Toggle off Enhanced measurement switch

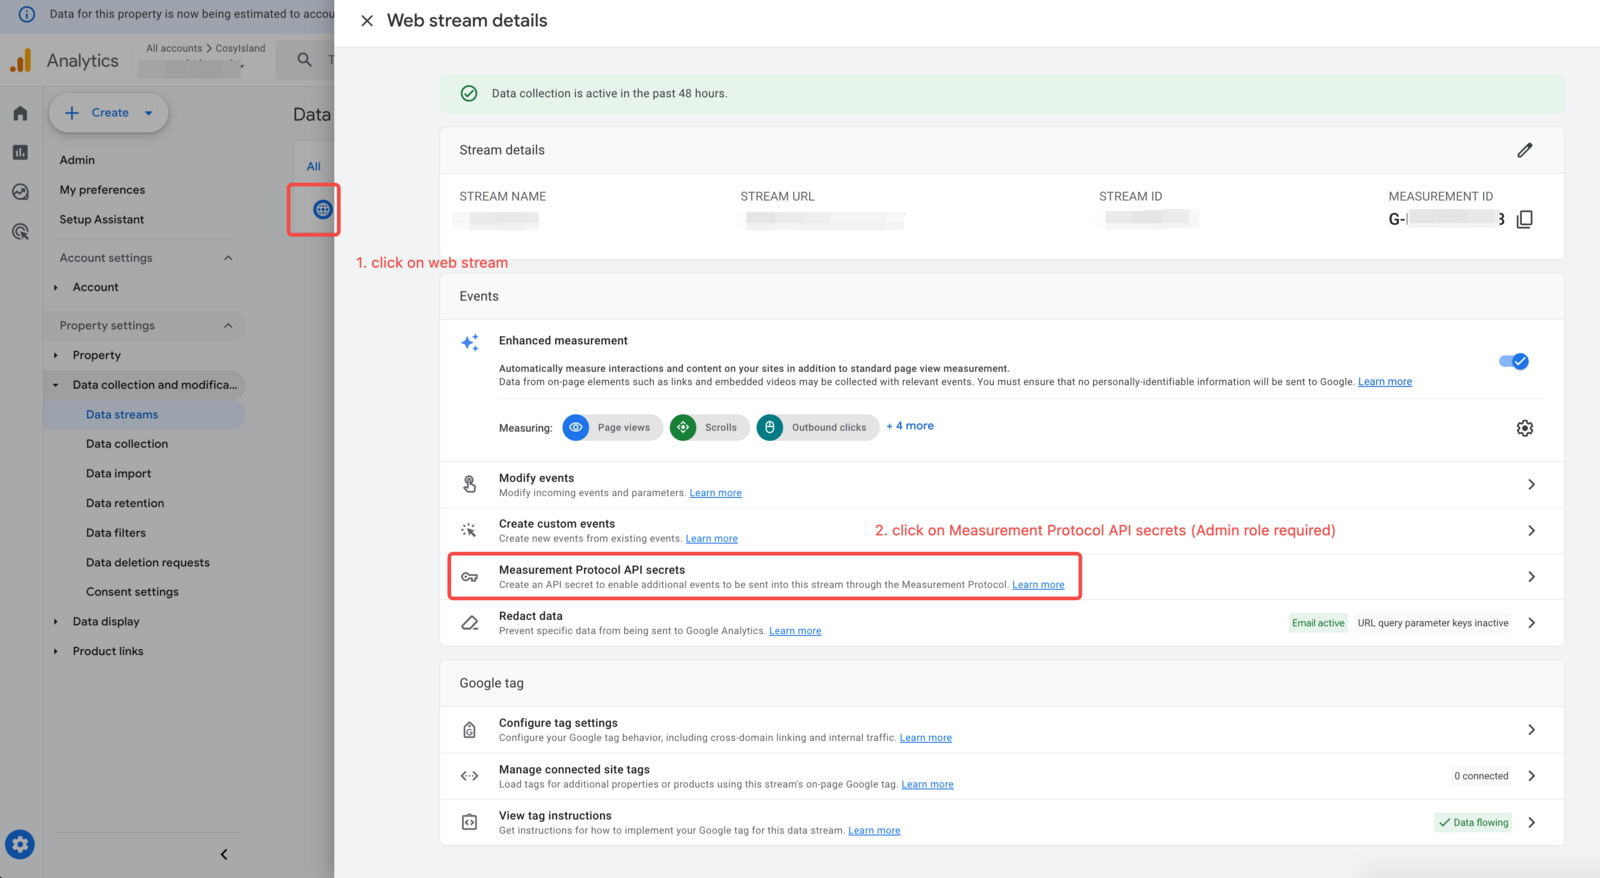click(1513, 361)
